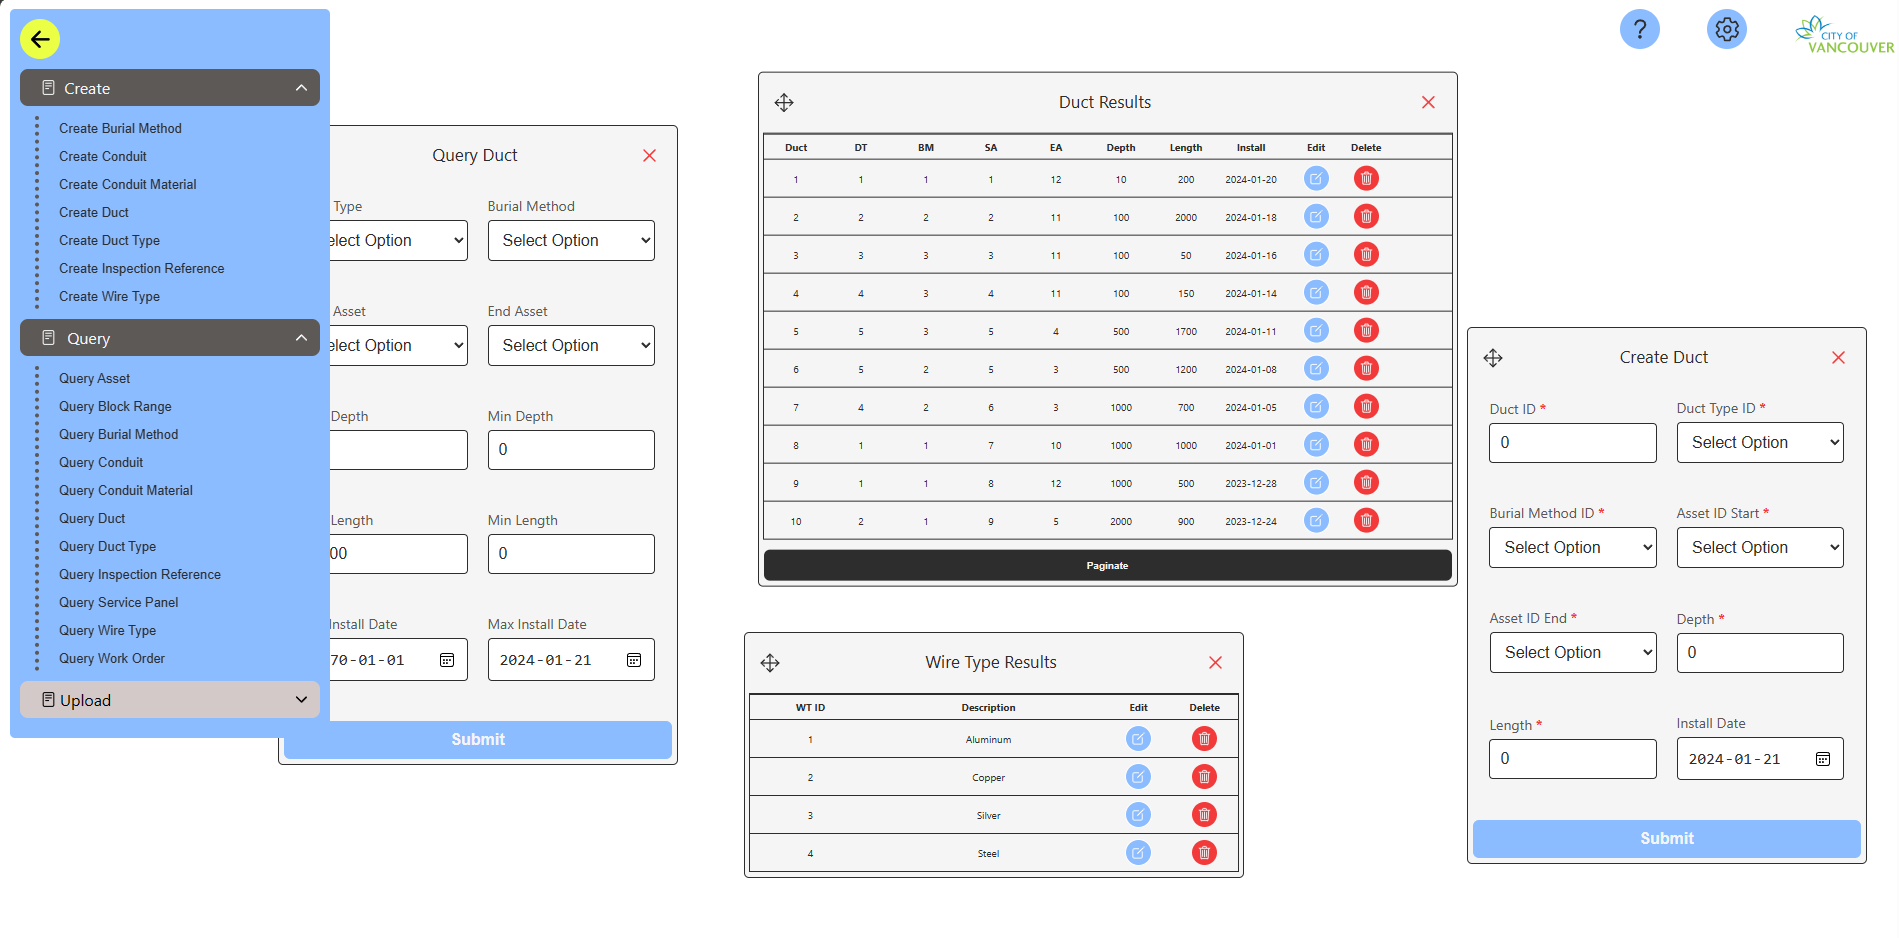Click move handle on Duct Results panel
The width and height of the screenshot is (1899, 938).
pos(784,103)
